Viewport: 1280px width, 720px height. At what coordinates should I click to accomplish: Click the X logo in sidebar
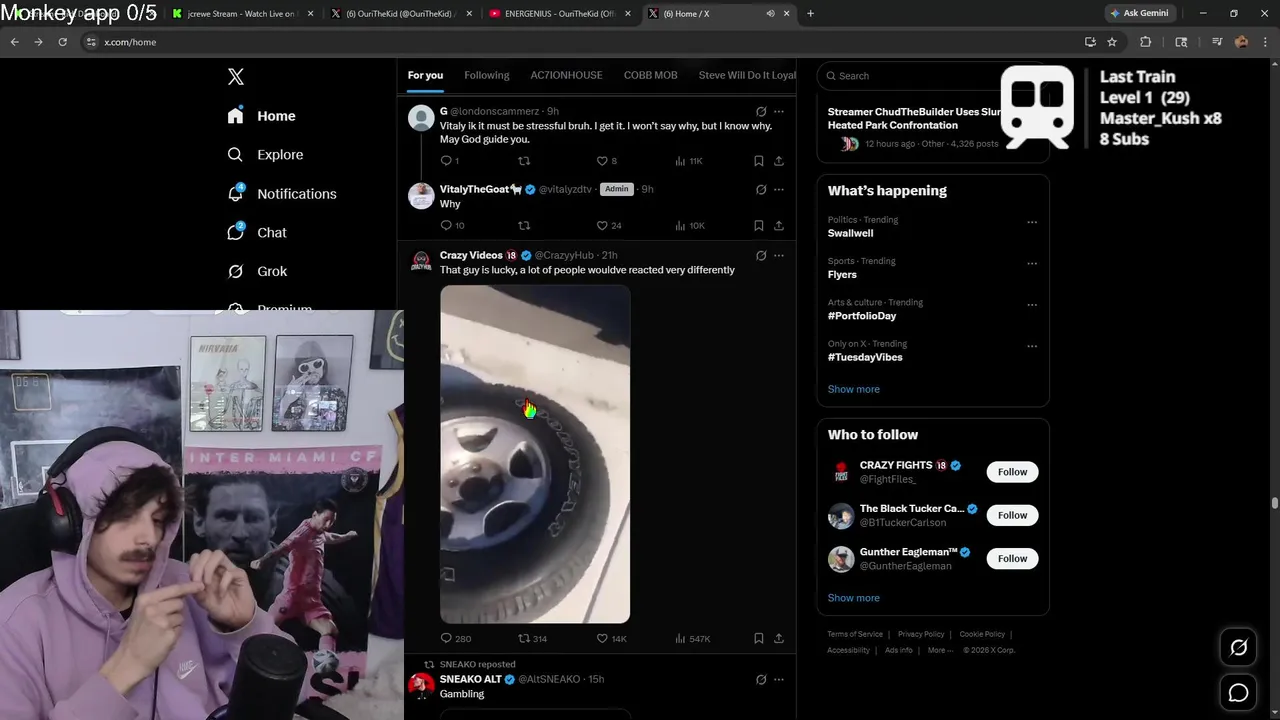tap(236, 77)
